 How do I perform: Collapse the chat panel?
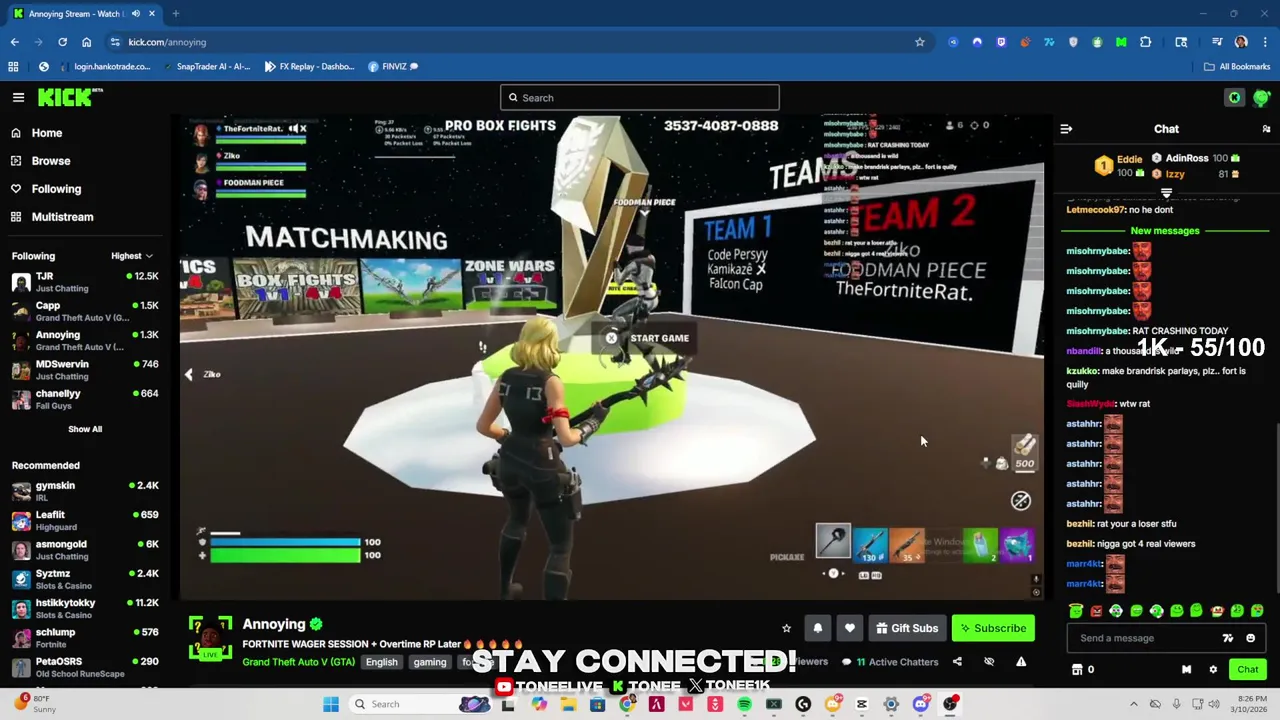(1066, 129)
